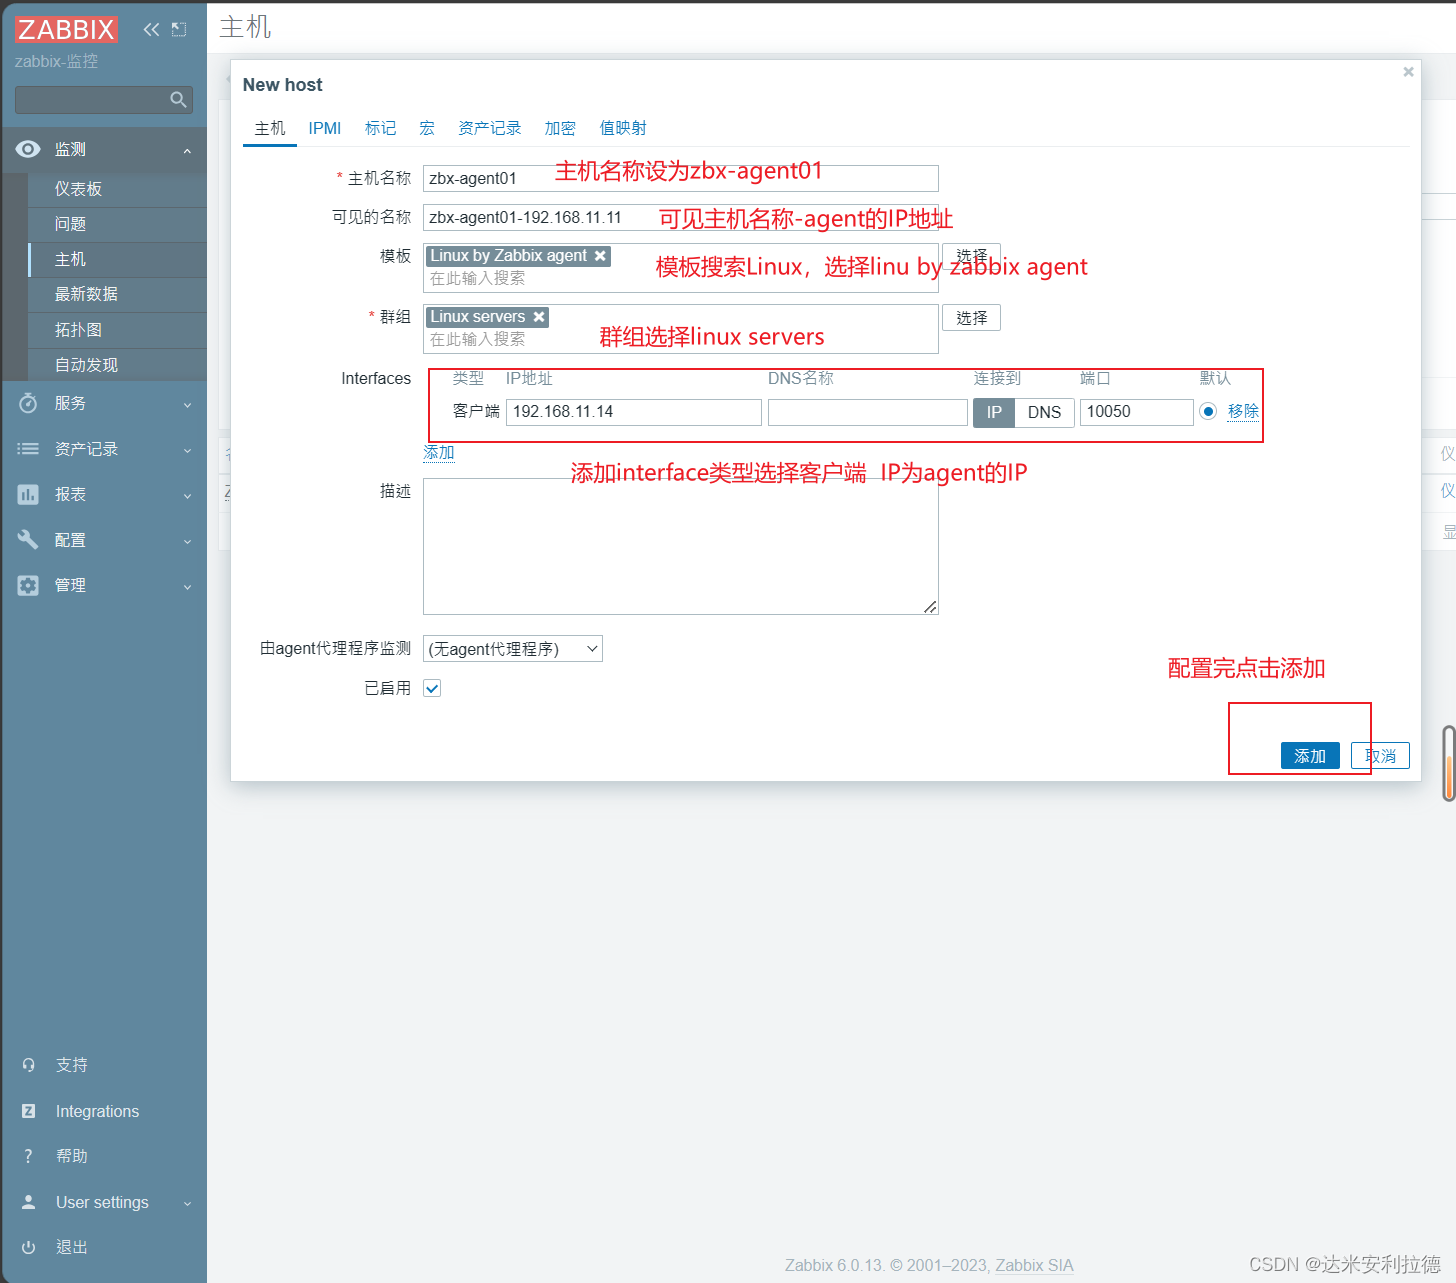Click the port field showing 10050
Viewport: 1456px width, 1283px height.
[x=1137, y=412]
